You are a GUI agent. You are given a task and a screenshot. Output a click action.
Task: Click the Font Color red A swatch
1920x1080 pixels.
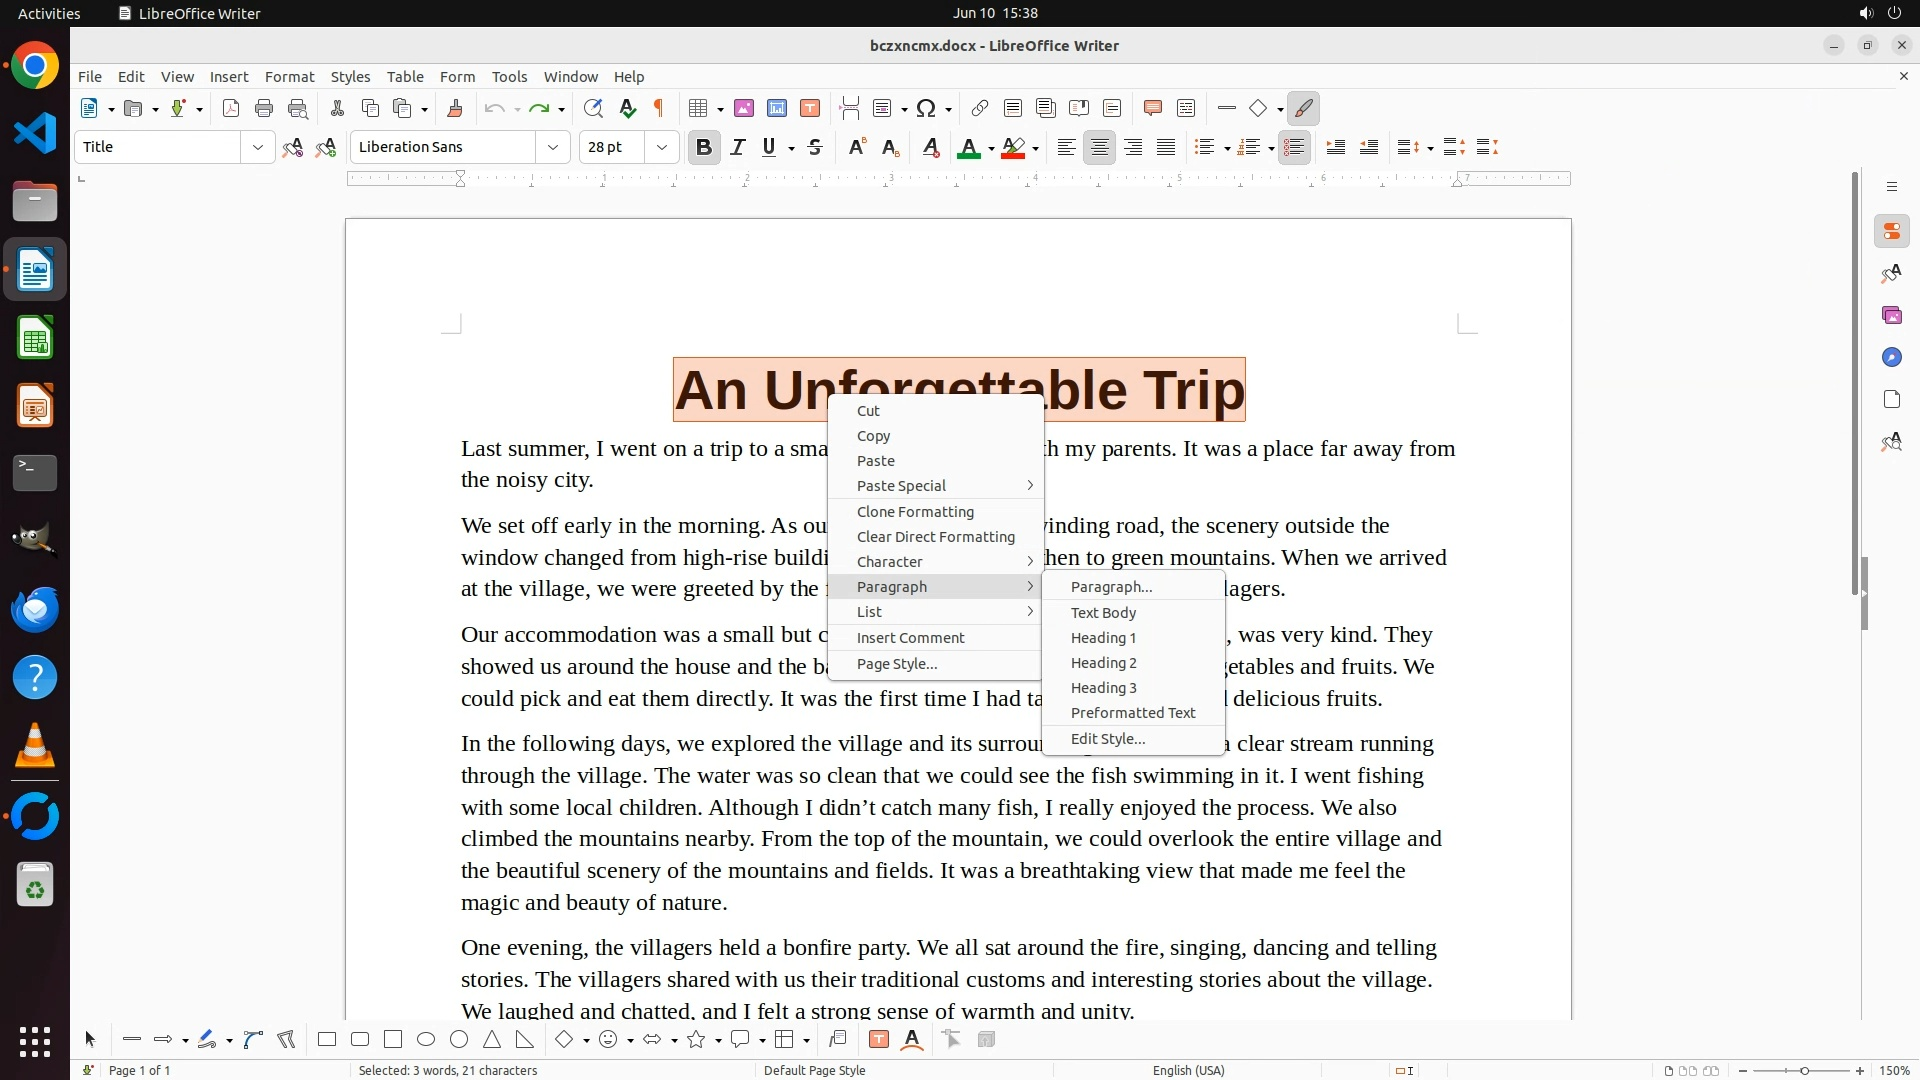pos(968,148)
